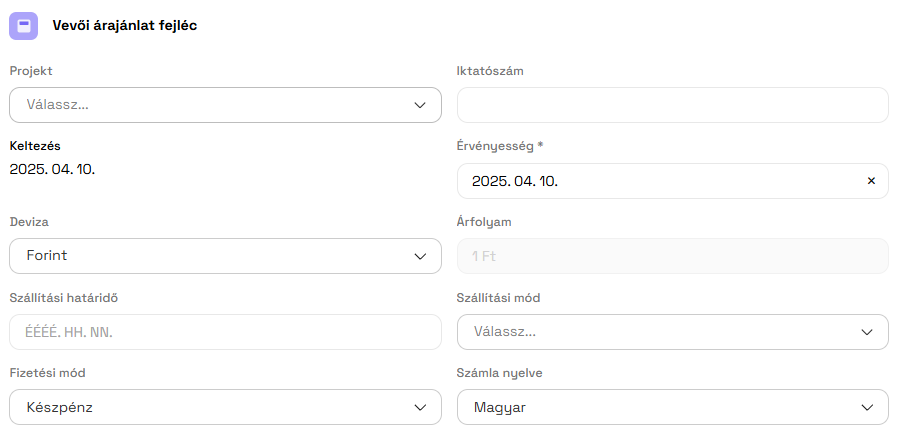Click the chevron arrow in Szállítási mód

pyautogui.click(x=867, y=332)
